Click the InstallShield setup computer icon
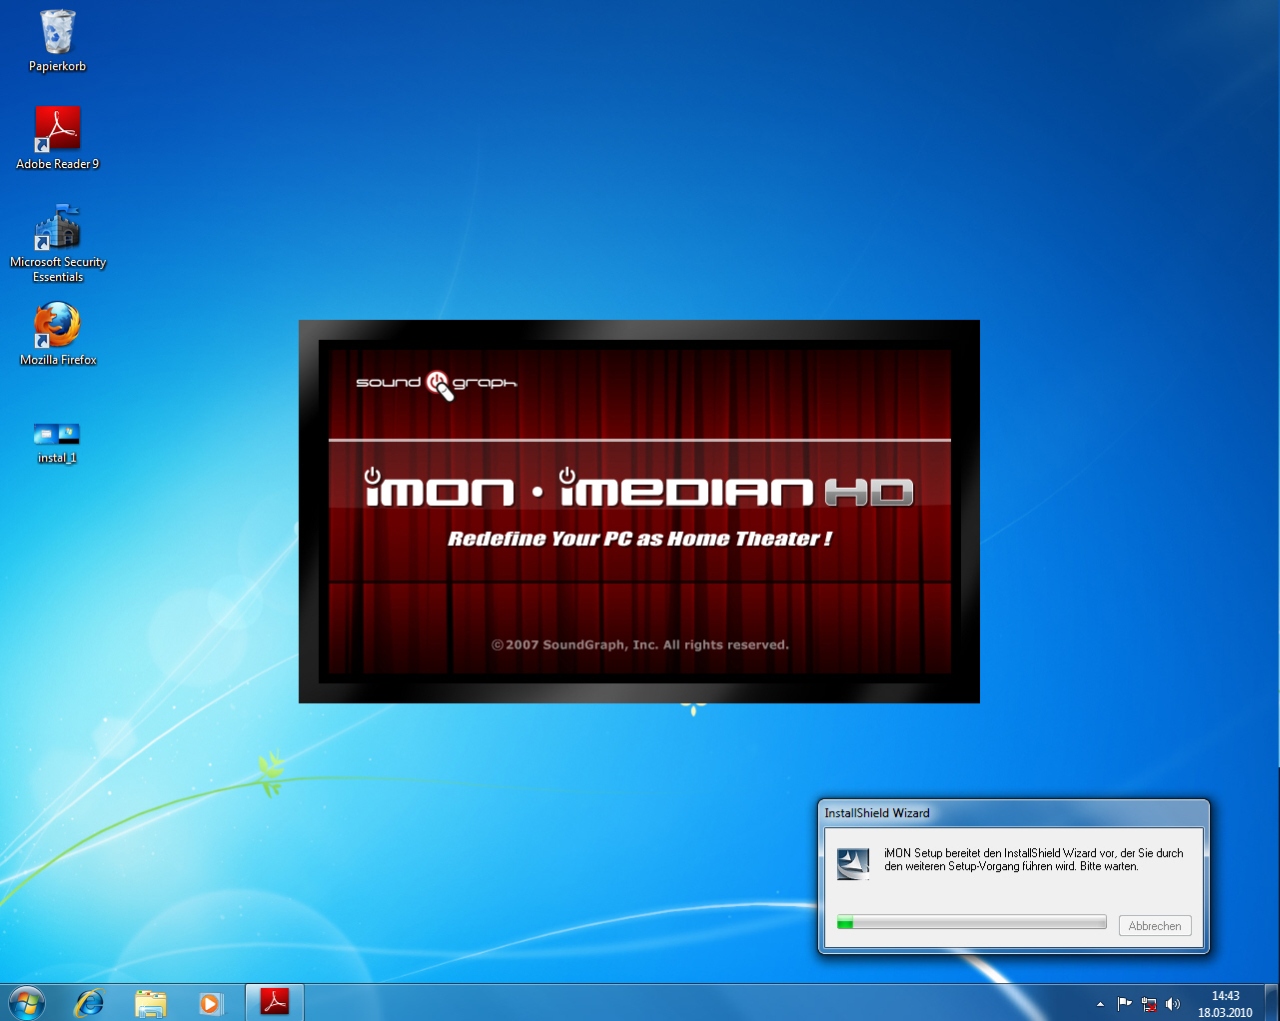The height and width of the screenshot is (1021, 1280). (853, 864)
